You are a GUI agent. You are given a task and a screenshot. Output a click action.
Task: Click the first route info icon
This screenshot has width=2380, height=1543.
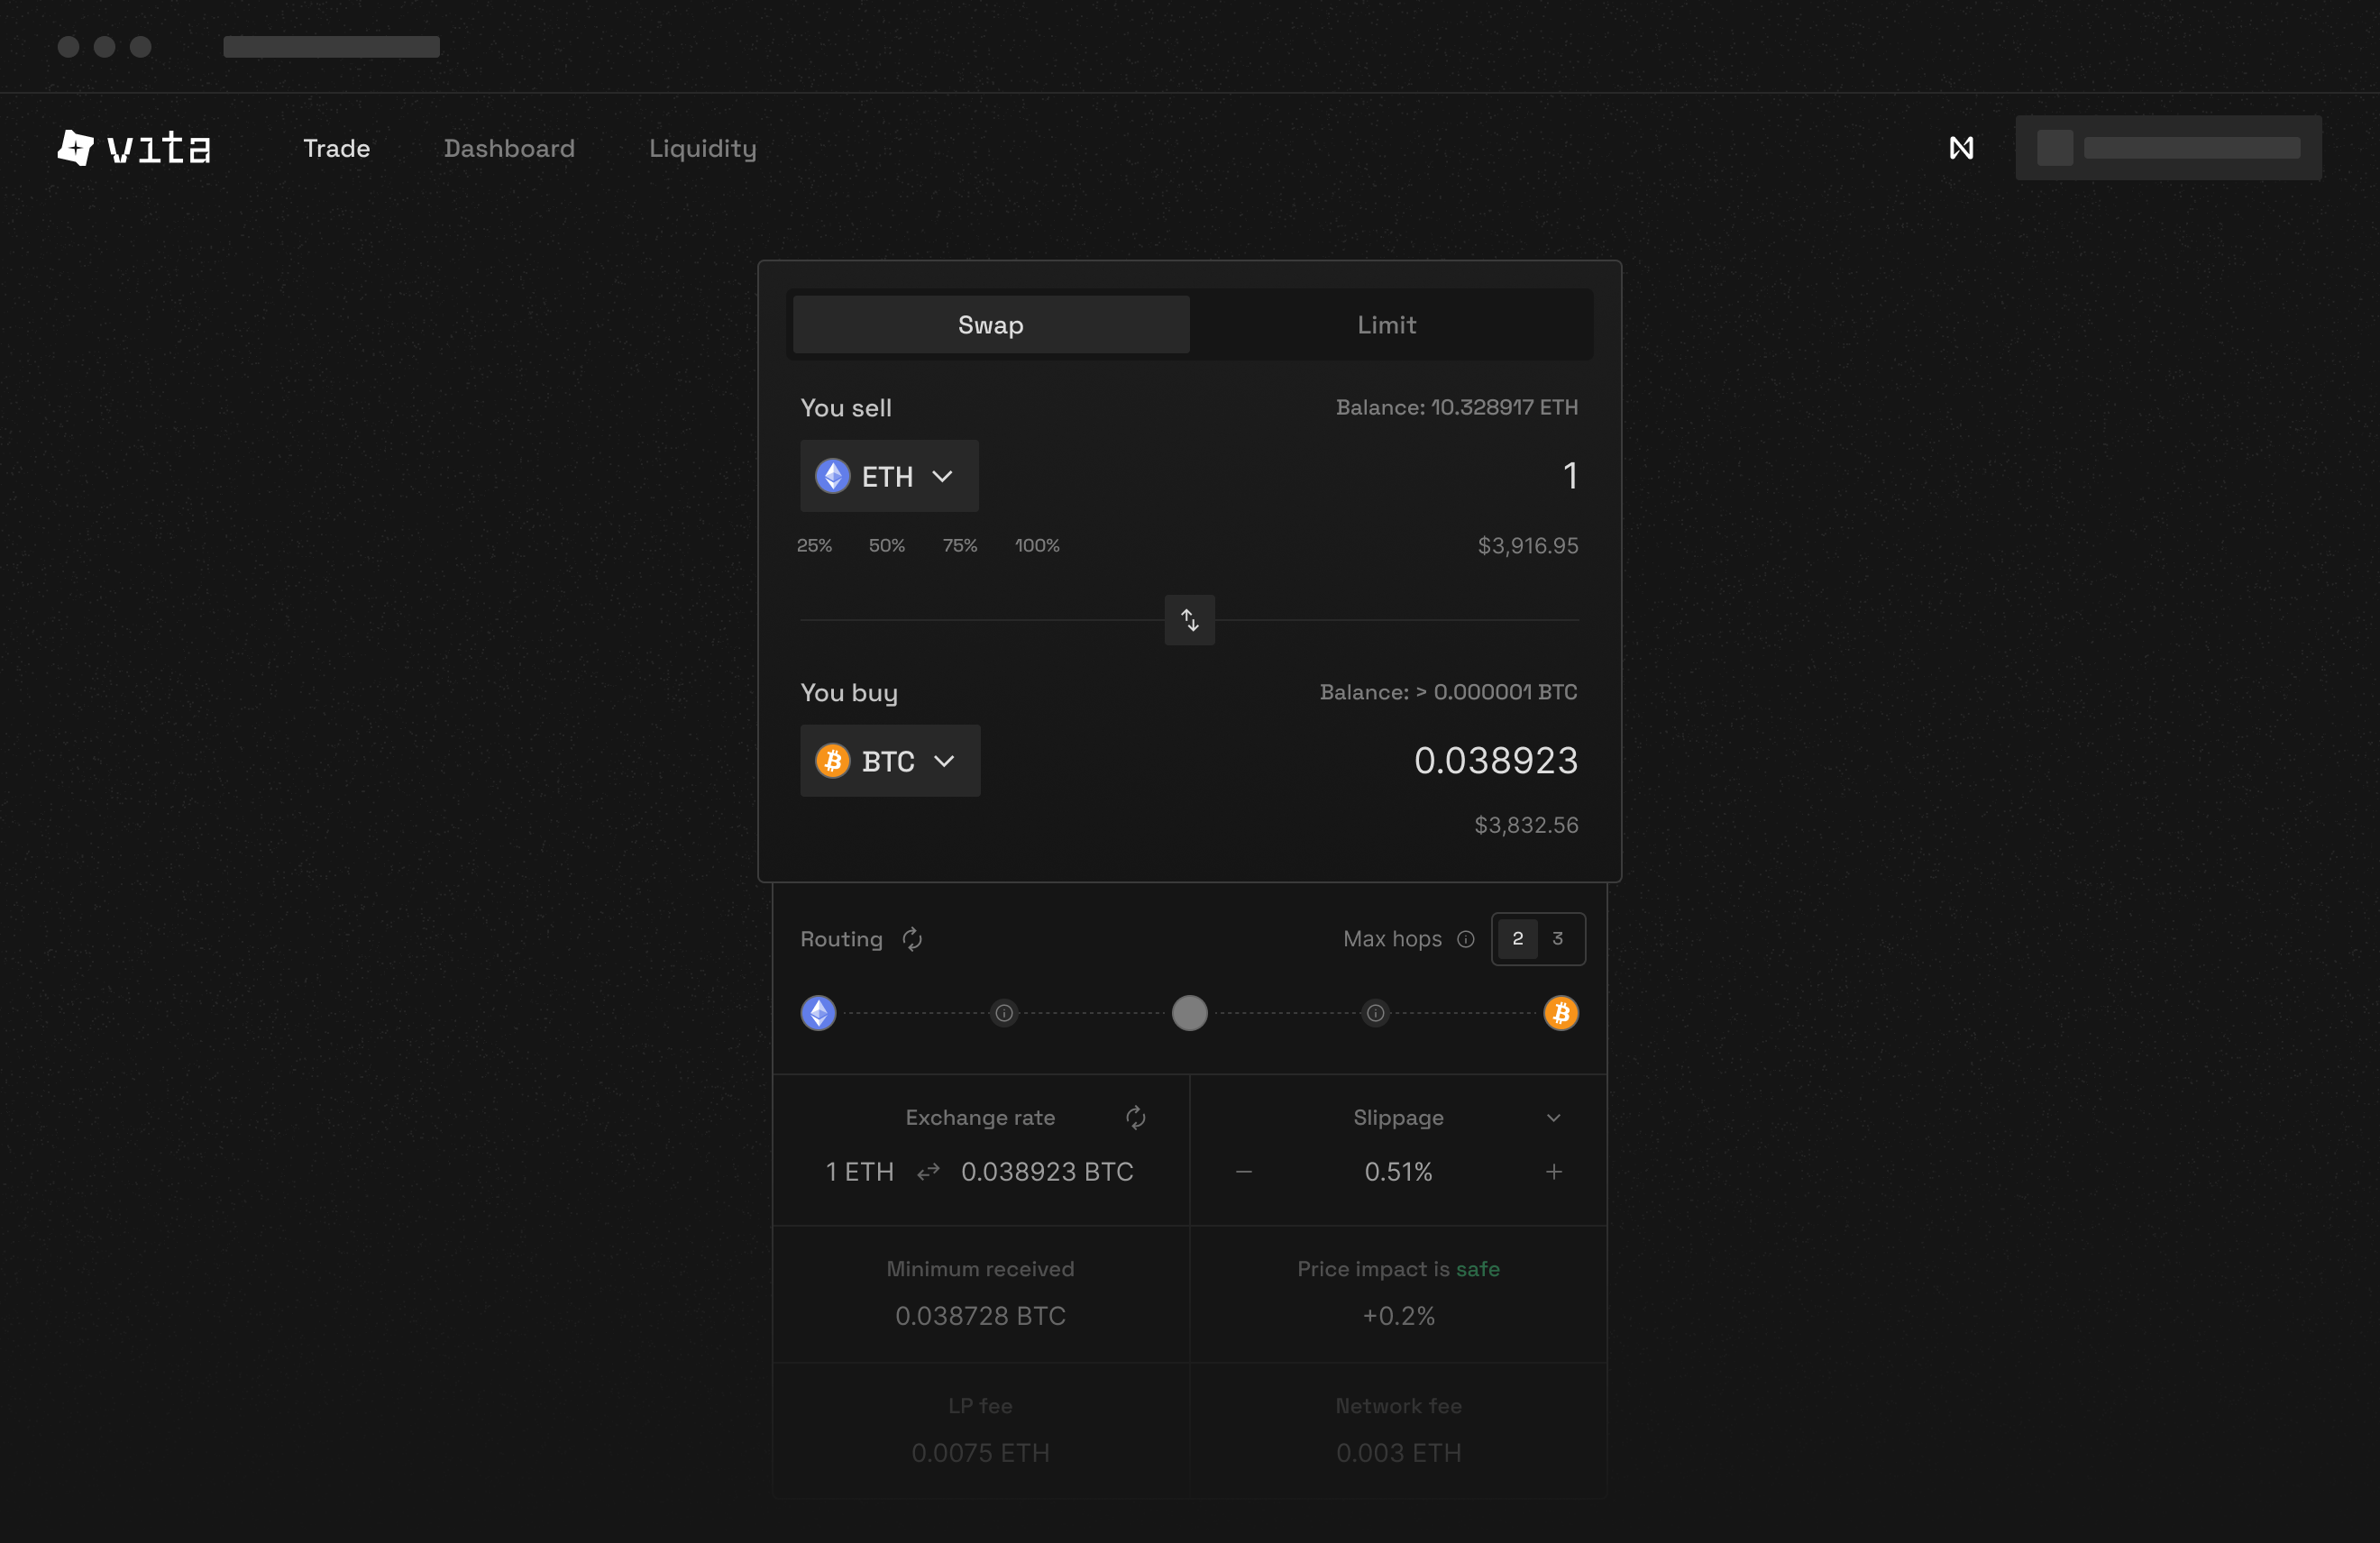(x=1003, y=1013)
